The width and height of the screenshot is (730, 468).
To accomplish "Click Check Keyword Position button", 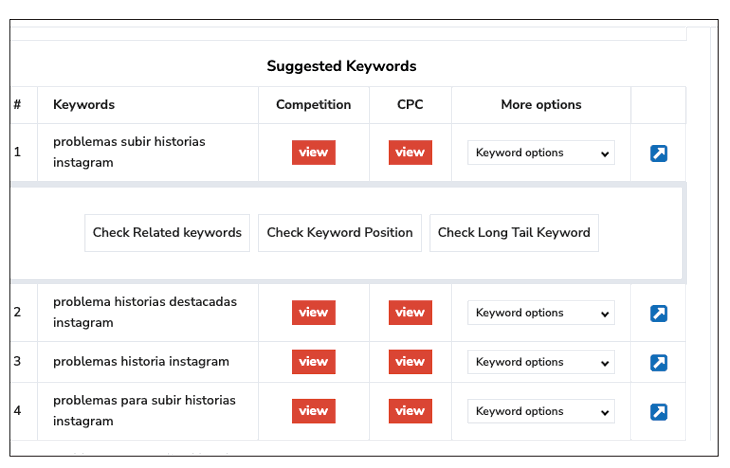I will tap(340, 233).
